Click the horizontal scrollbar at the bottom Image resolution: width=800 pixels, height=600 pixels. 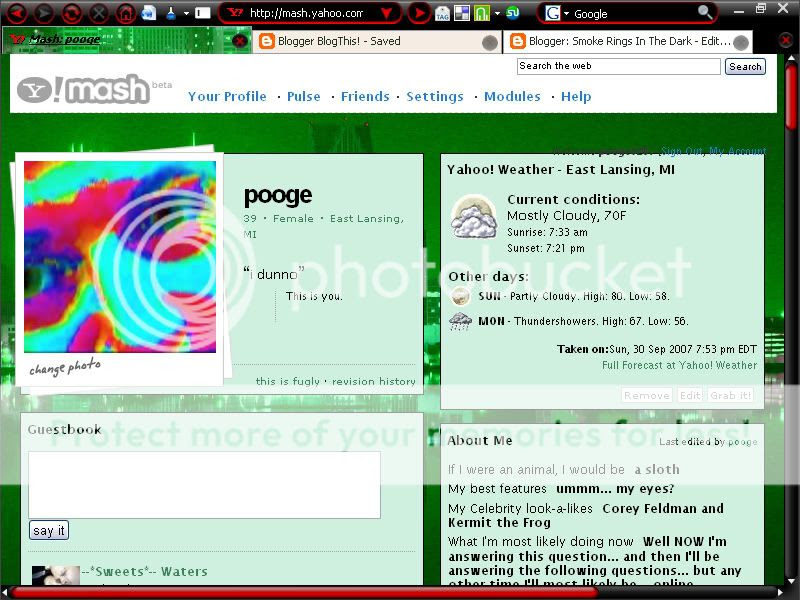coord(303,592)
